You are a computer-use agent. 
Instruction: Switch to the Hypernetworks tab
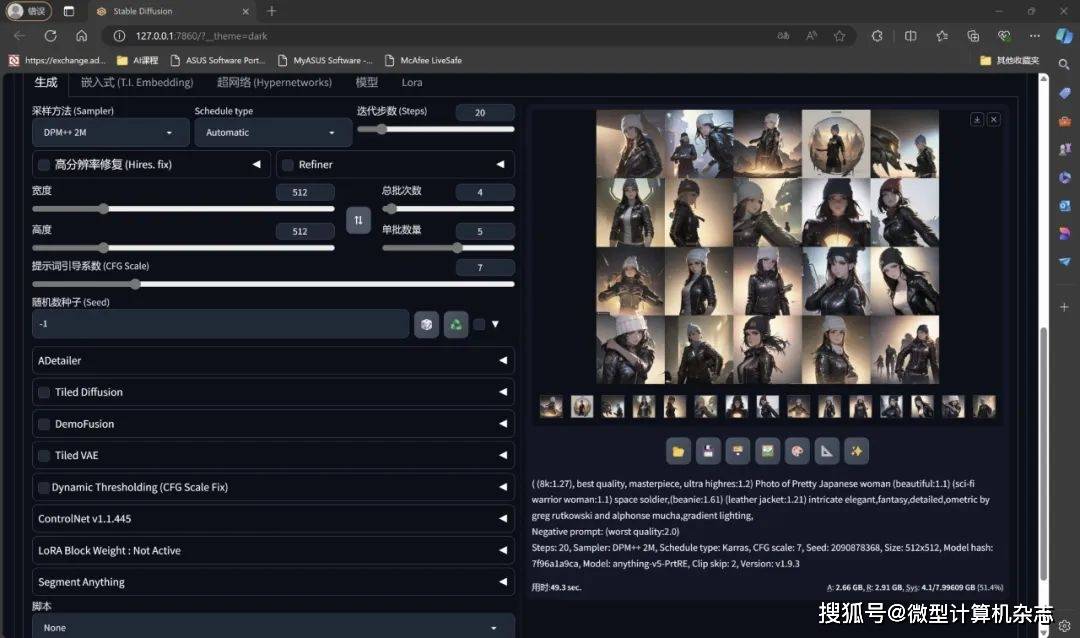tap(273, 82)
